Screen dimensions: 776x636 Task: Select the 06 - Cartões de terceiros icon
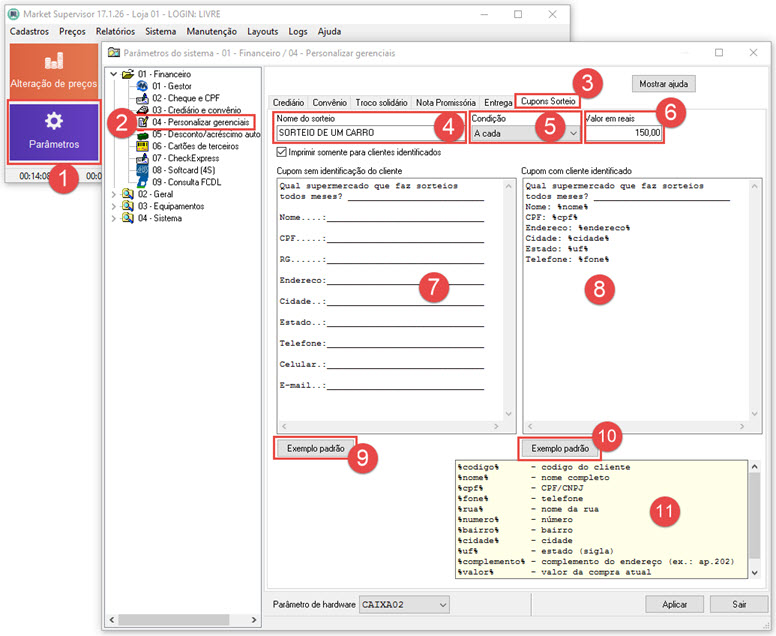pyautogui.click(x=143, y=146)
